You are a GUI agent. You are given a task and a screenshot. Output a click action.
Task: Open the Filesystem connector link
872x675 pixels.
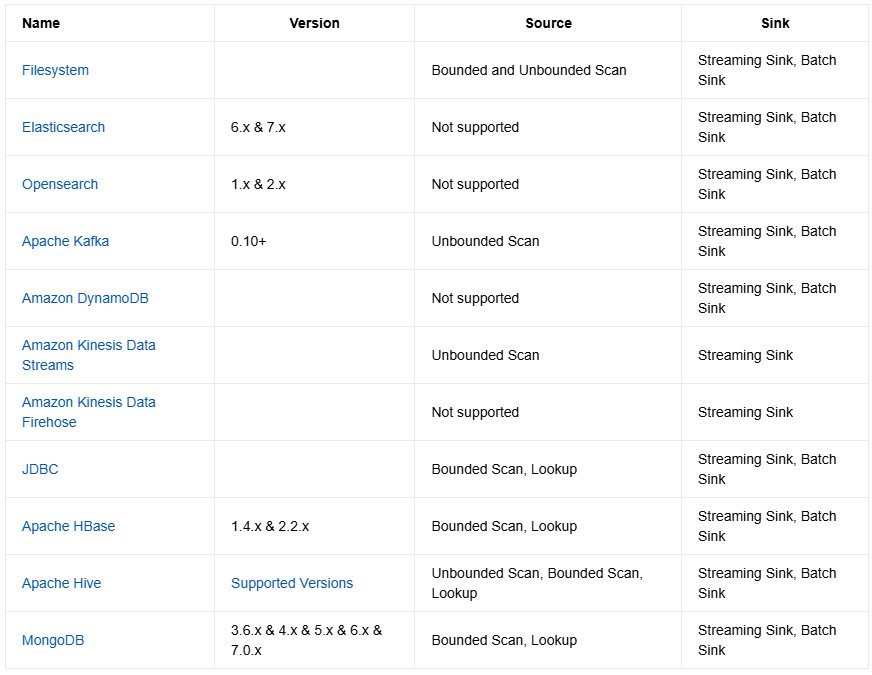click(55, 70)
